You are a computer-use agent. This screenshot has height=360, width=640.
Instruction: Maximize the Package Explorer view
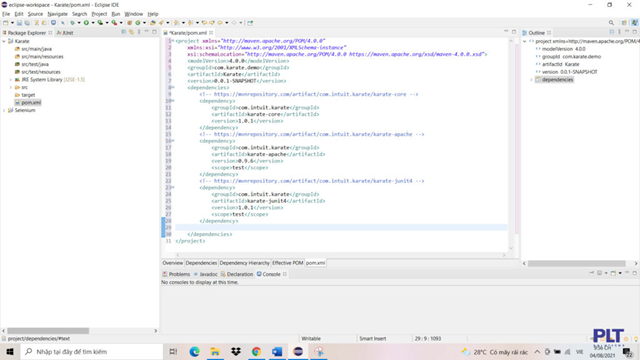click(x=154, y=32)
